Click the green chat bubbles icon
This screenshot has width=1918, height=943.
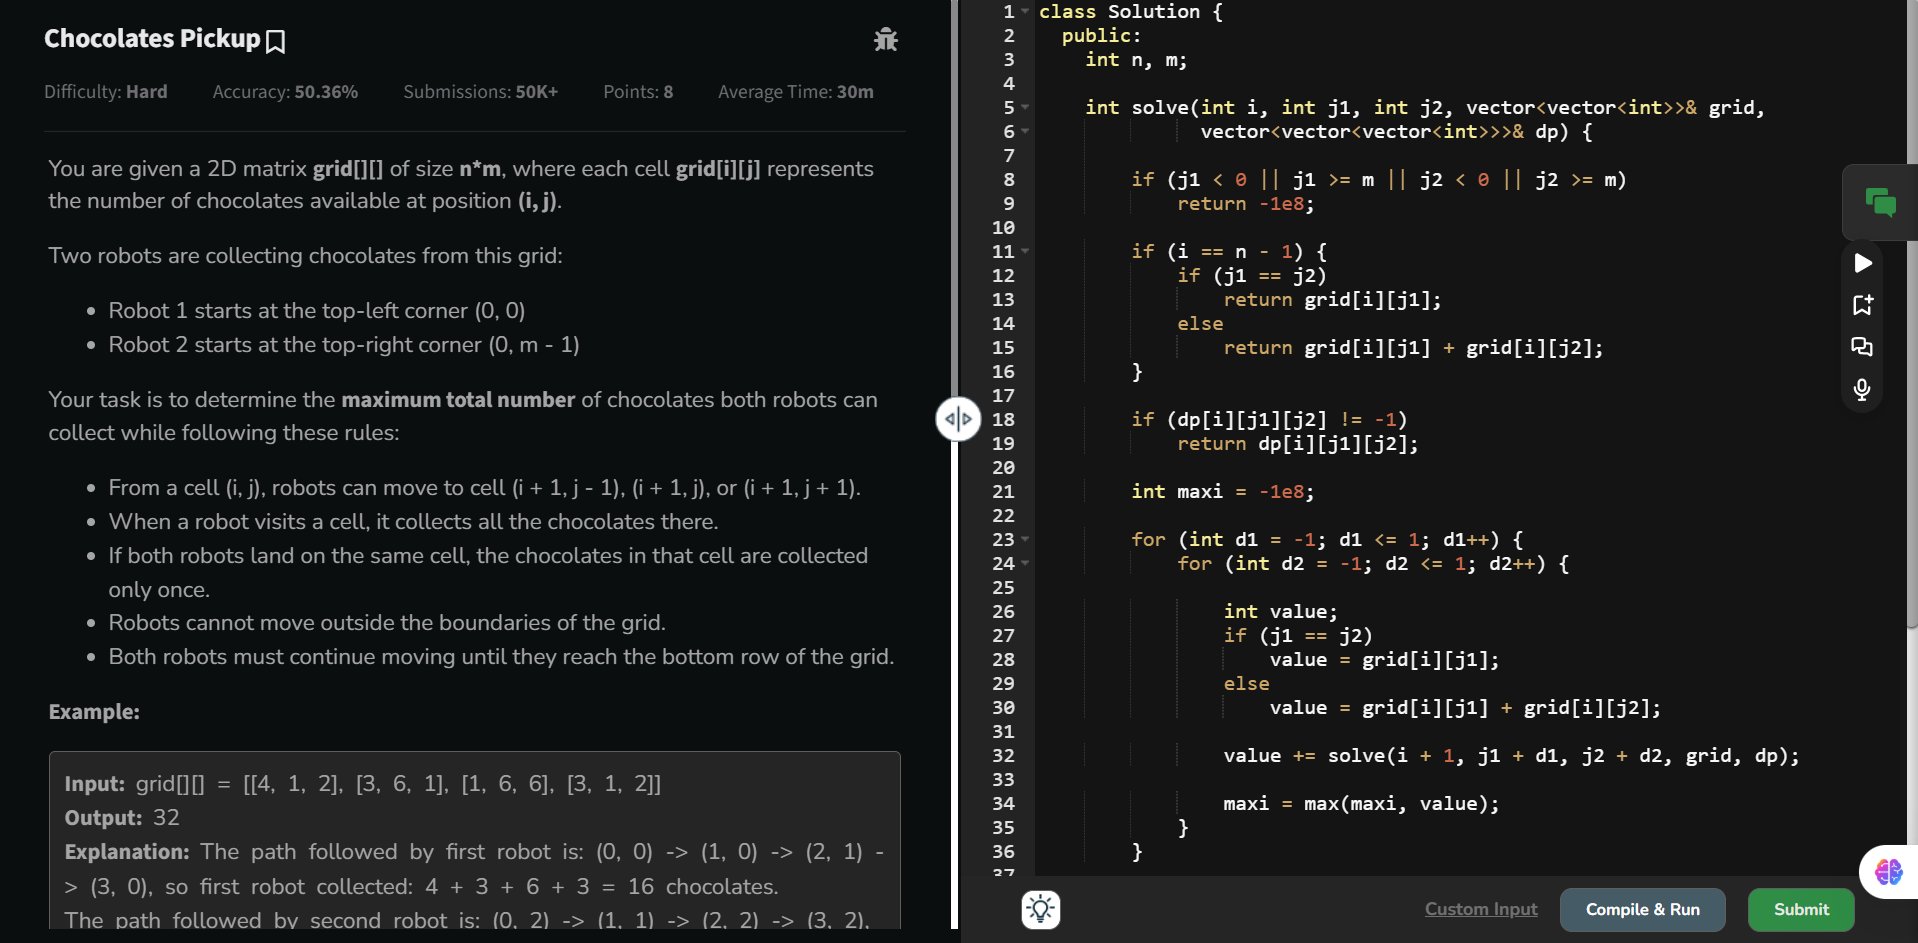click(1879, 203)
